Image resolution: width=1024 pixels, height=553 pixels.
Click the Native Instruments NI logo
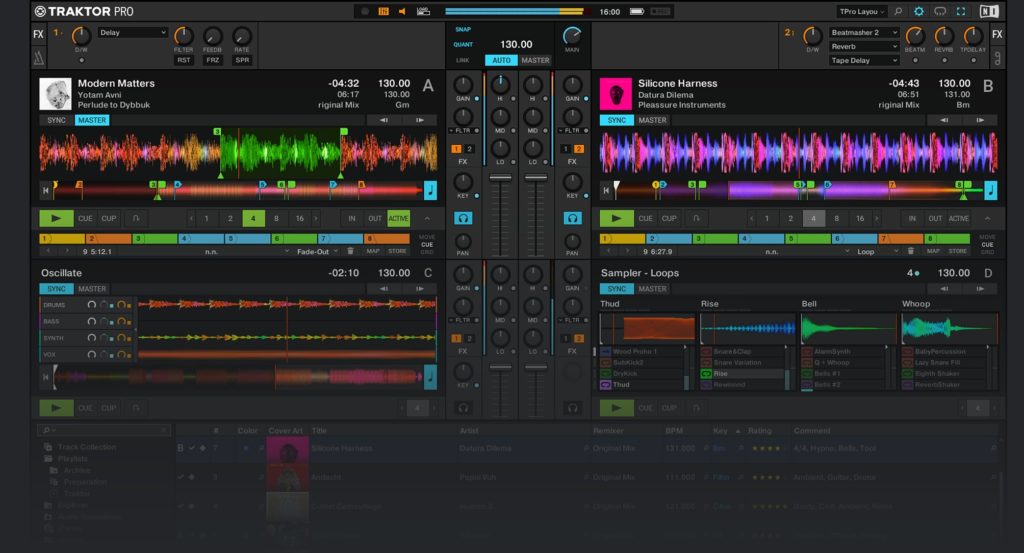click(x=989, y=11)
